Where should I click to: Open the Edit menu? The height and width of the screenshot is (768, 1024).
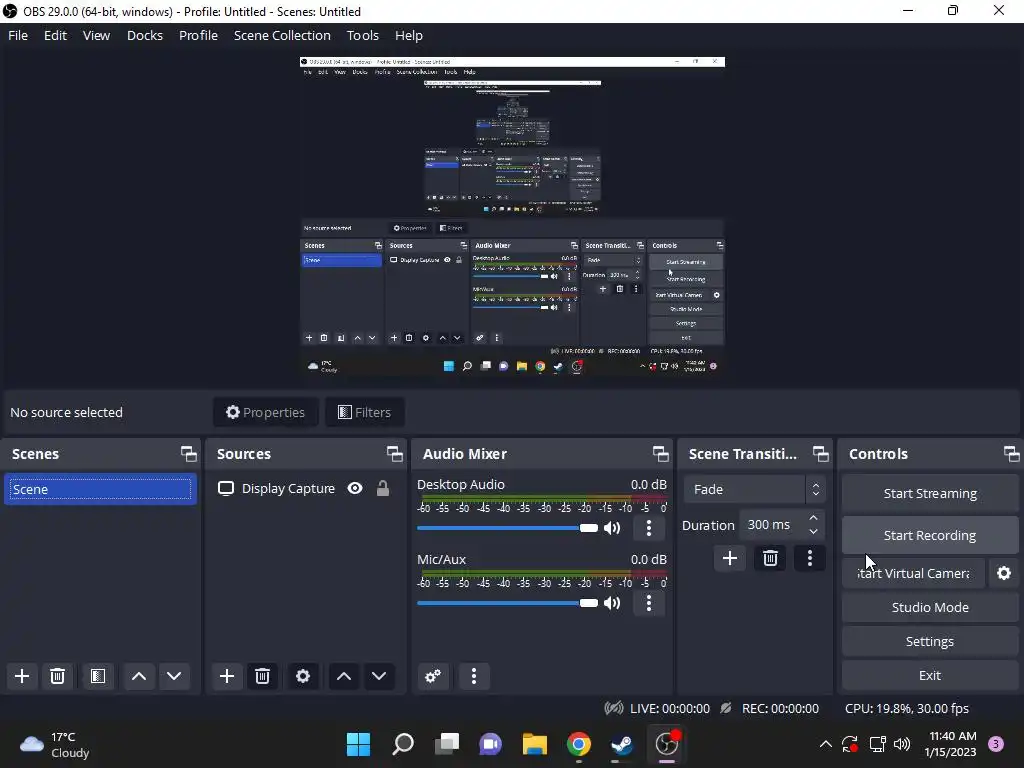point(55,35)
